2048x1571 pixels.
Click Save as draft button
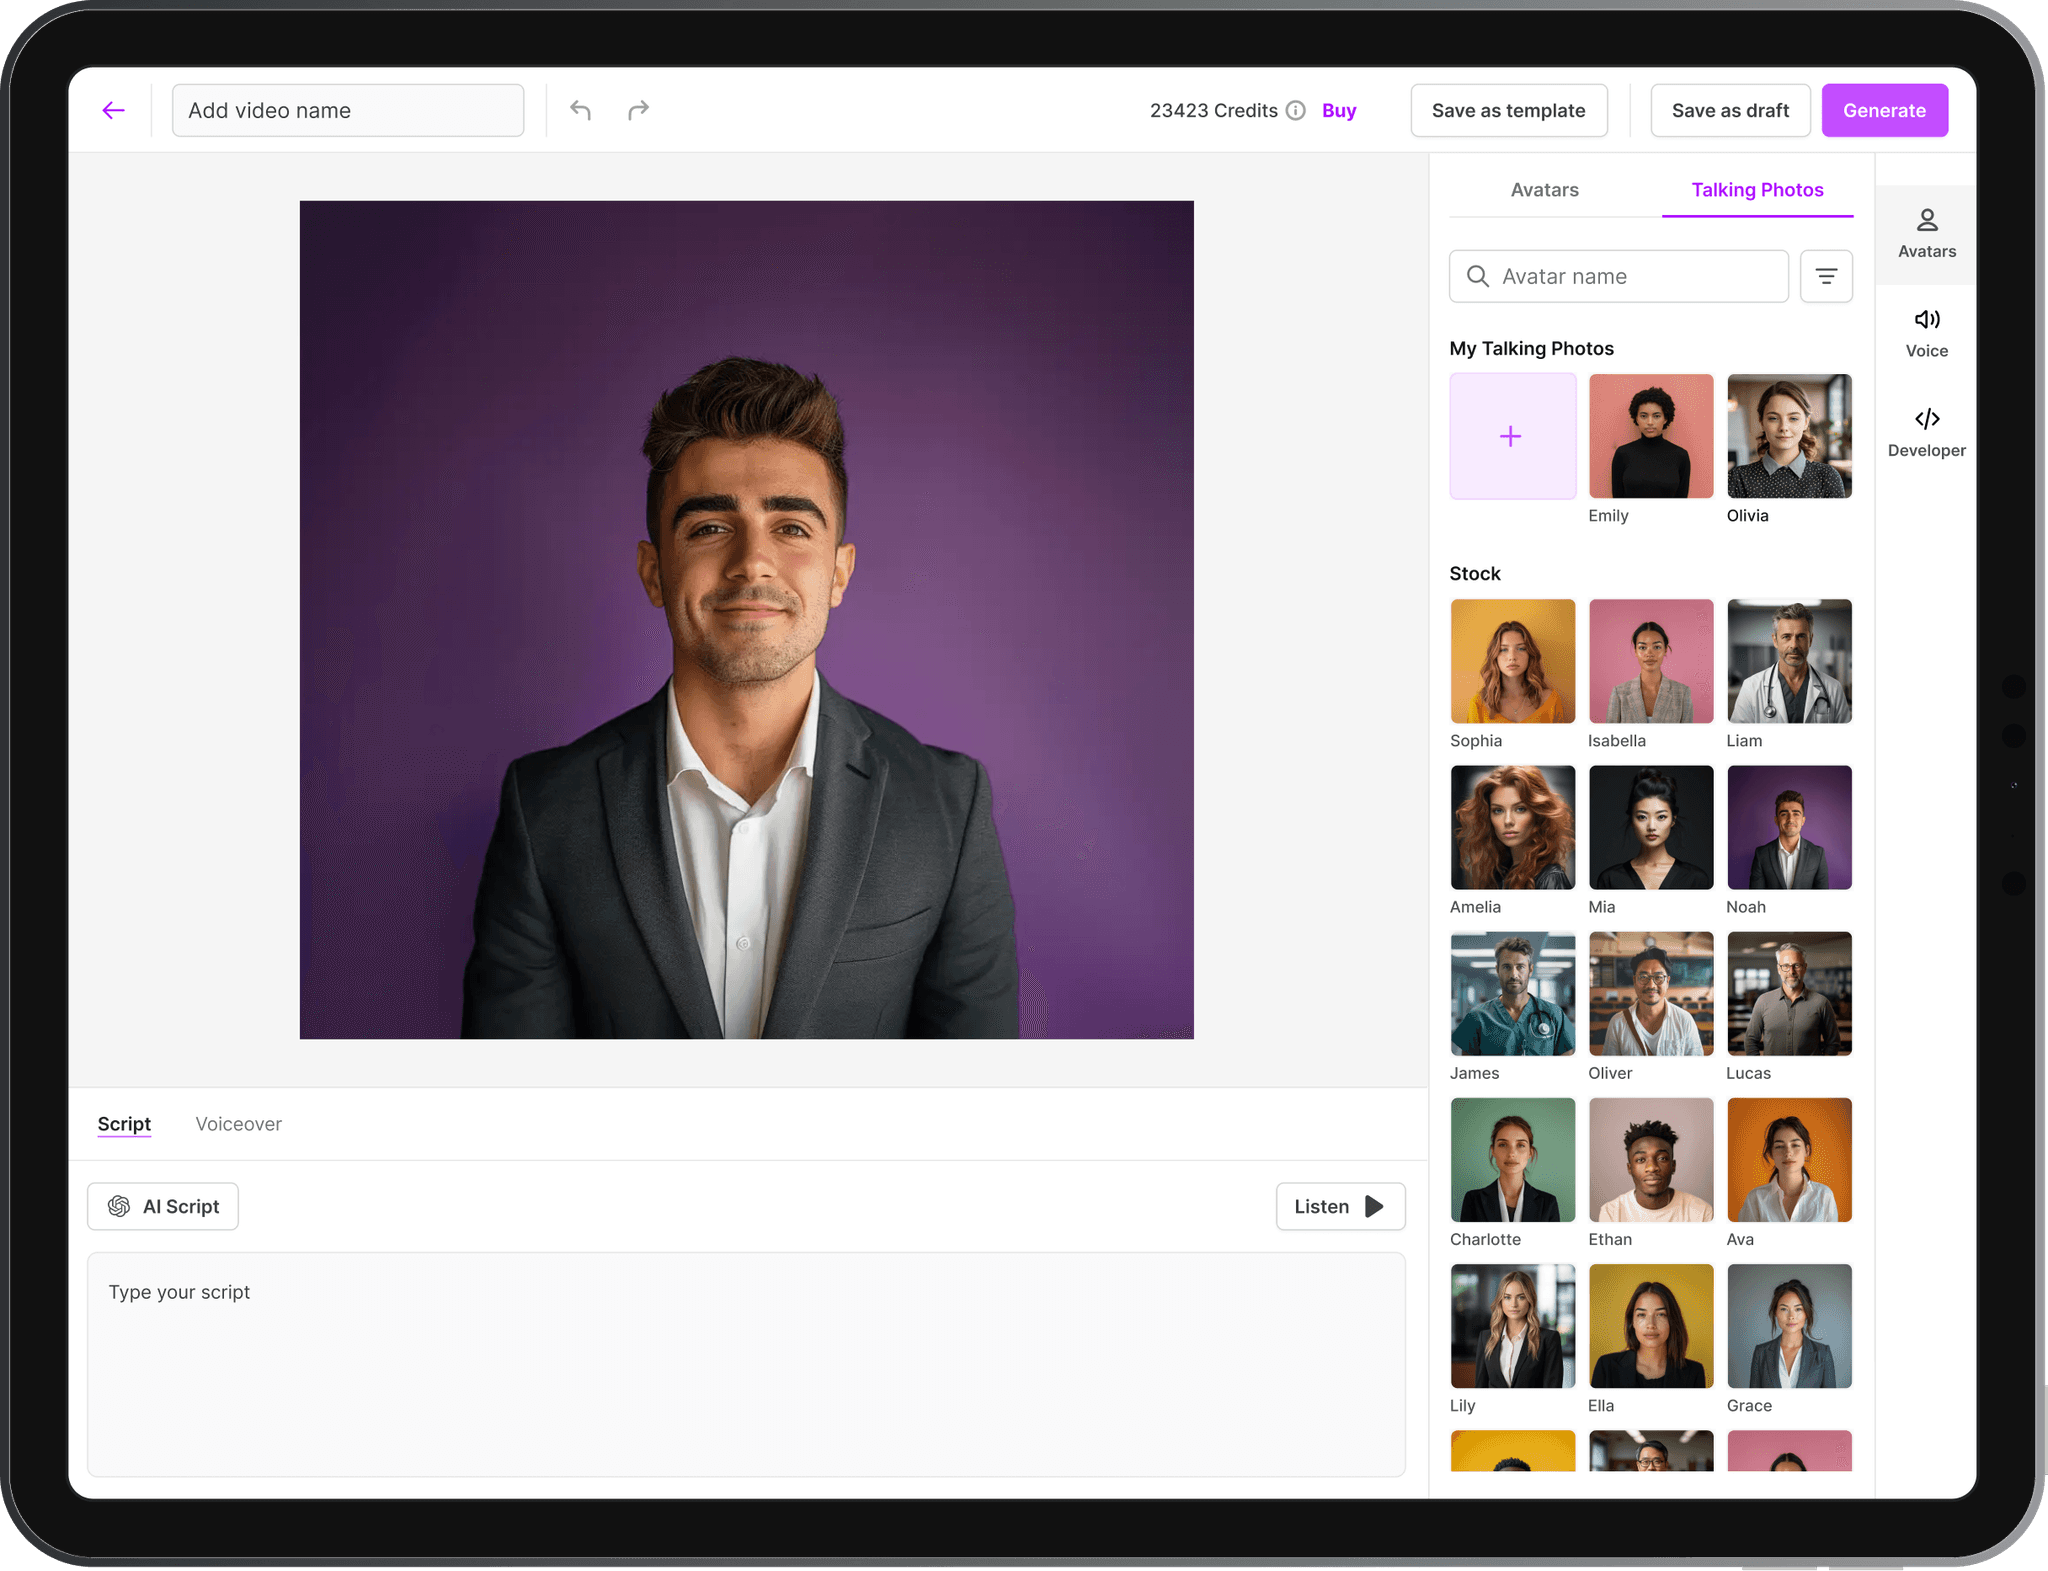(1730, 110)
